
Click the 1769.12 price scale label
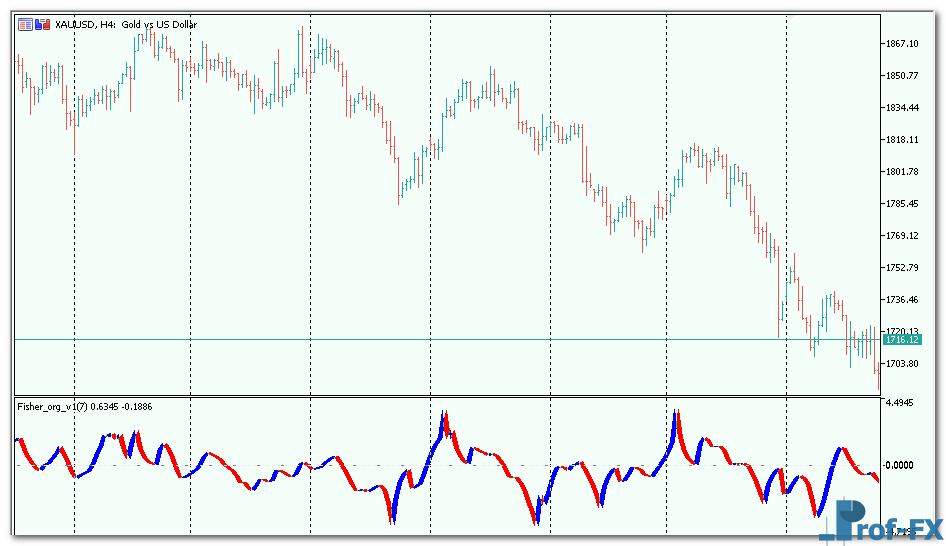pos(902,236)
